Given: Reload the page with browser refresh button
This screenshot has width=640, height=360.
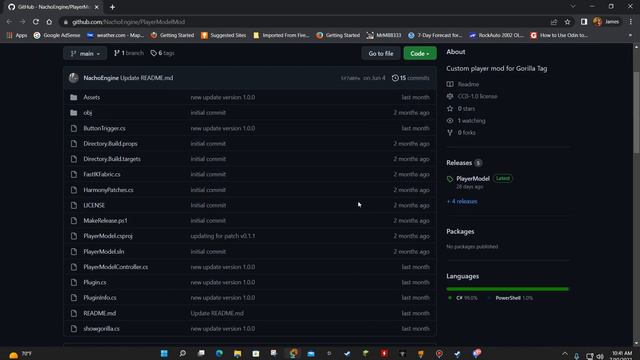Looking at the screenshot, I should point(36,22).
